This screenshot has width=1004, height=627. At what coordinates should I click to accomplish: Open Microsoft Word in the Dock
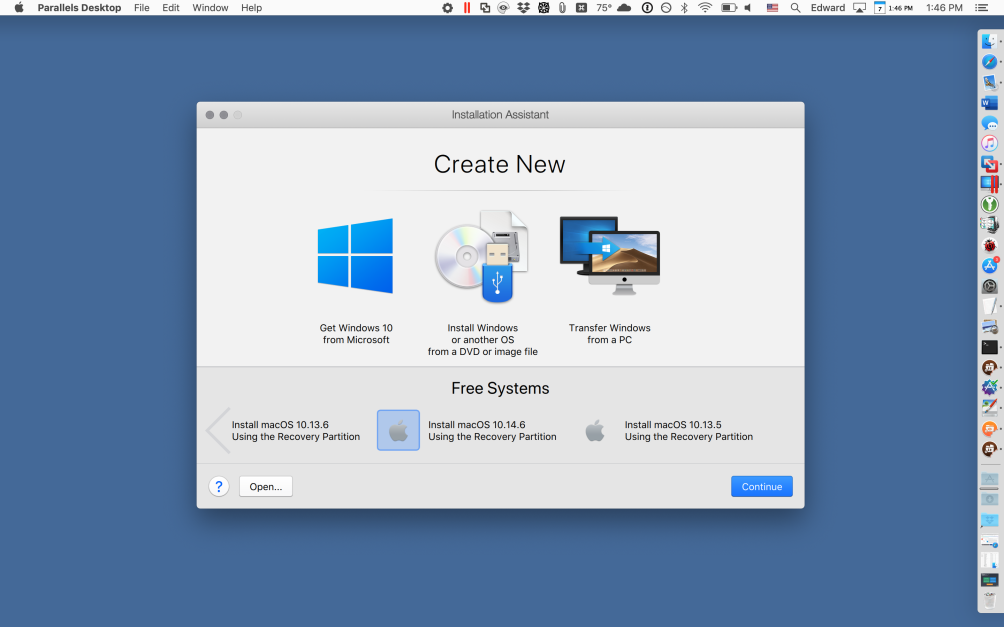coord(989,102)
